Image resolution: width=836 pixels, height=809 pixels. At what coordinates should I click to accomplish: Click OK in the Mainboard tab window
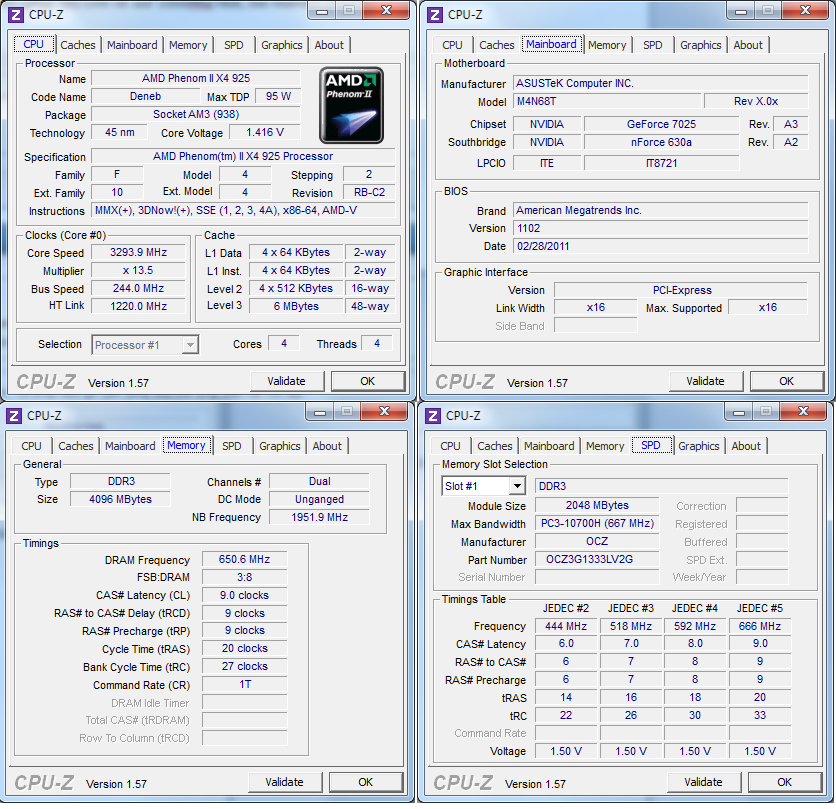pyautogui.click(x=787, y=381)
